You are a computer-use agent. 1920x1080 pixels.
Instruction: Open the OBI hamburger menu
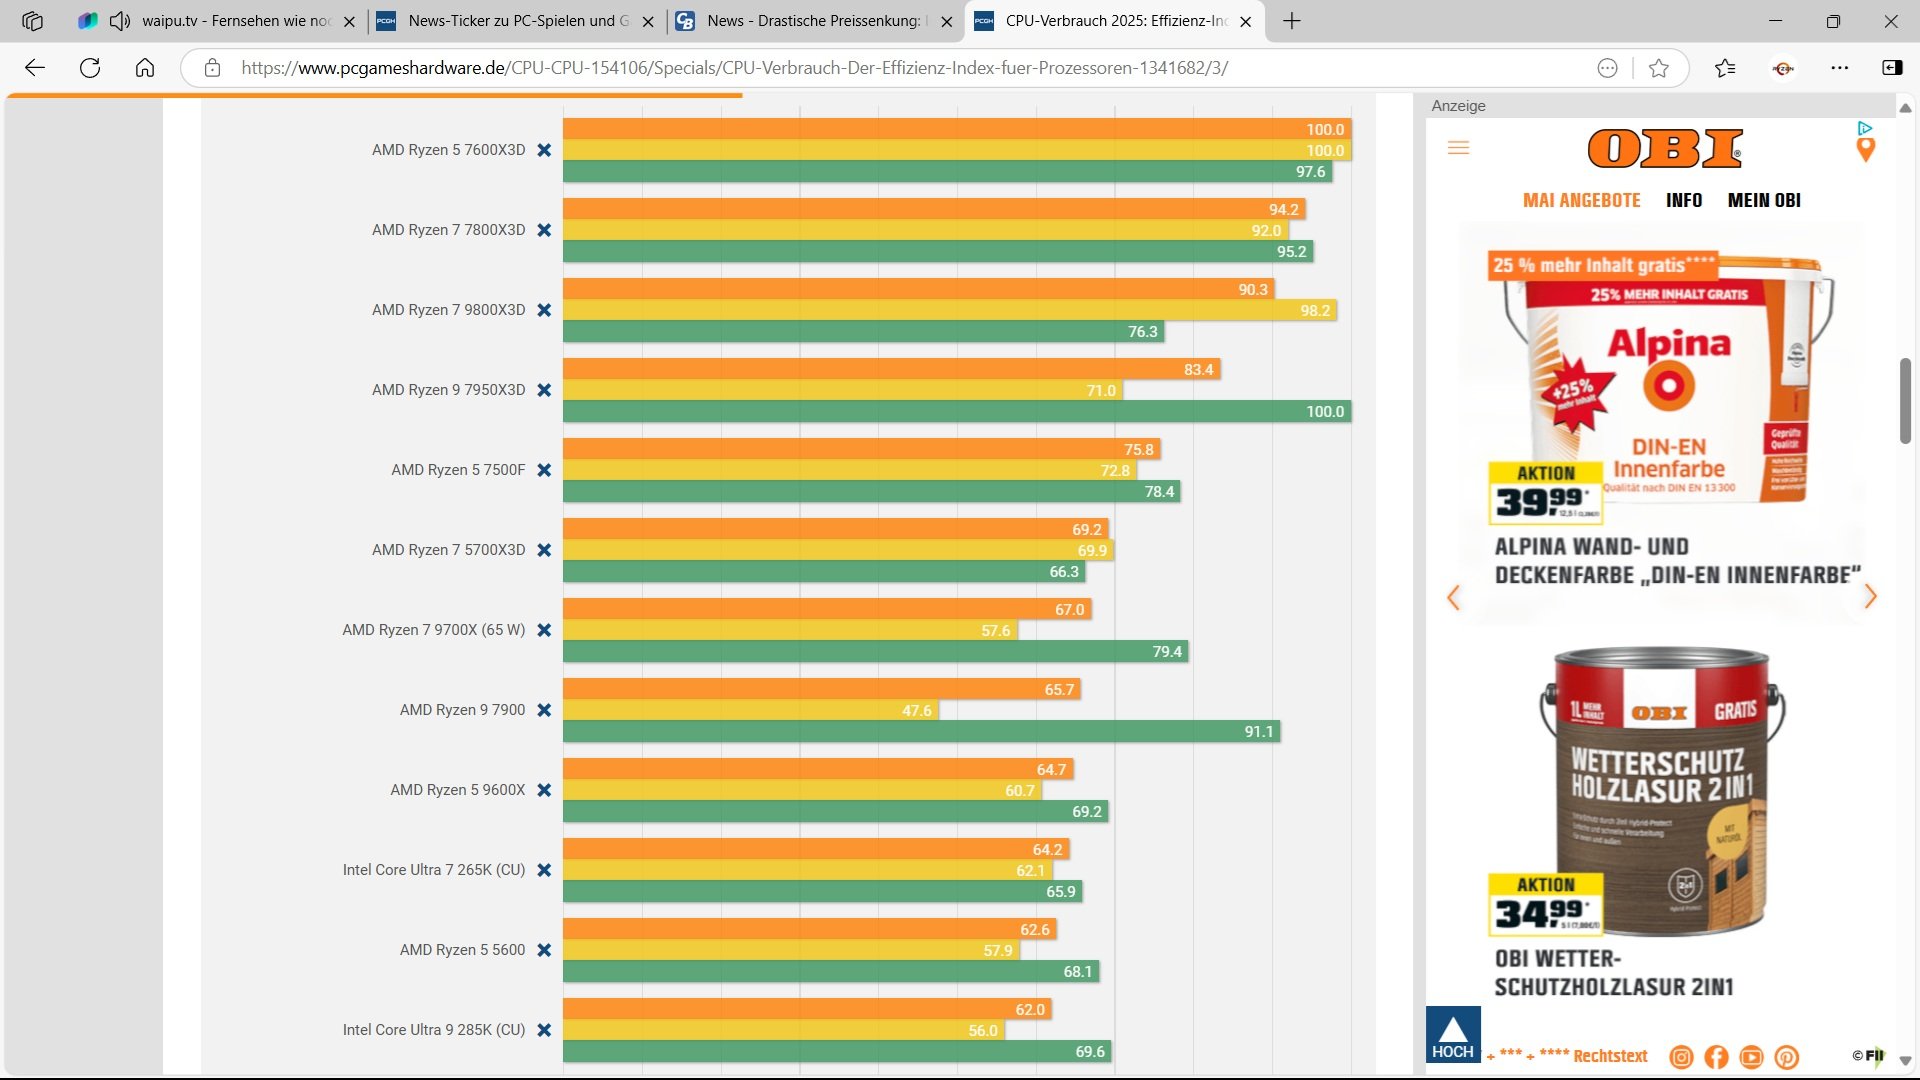click(x=1458, y=148)
